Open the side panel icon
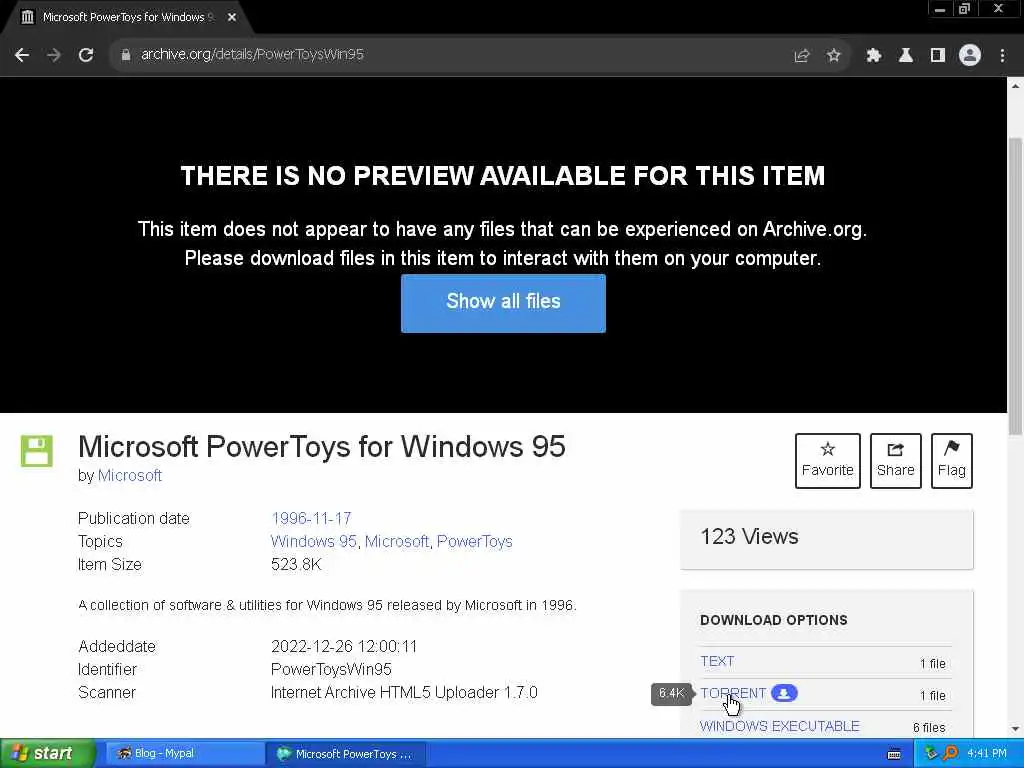The height and width of the screenshot is (768, 1024). pyautogui.click(x=938, y=56)
